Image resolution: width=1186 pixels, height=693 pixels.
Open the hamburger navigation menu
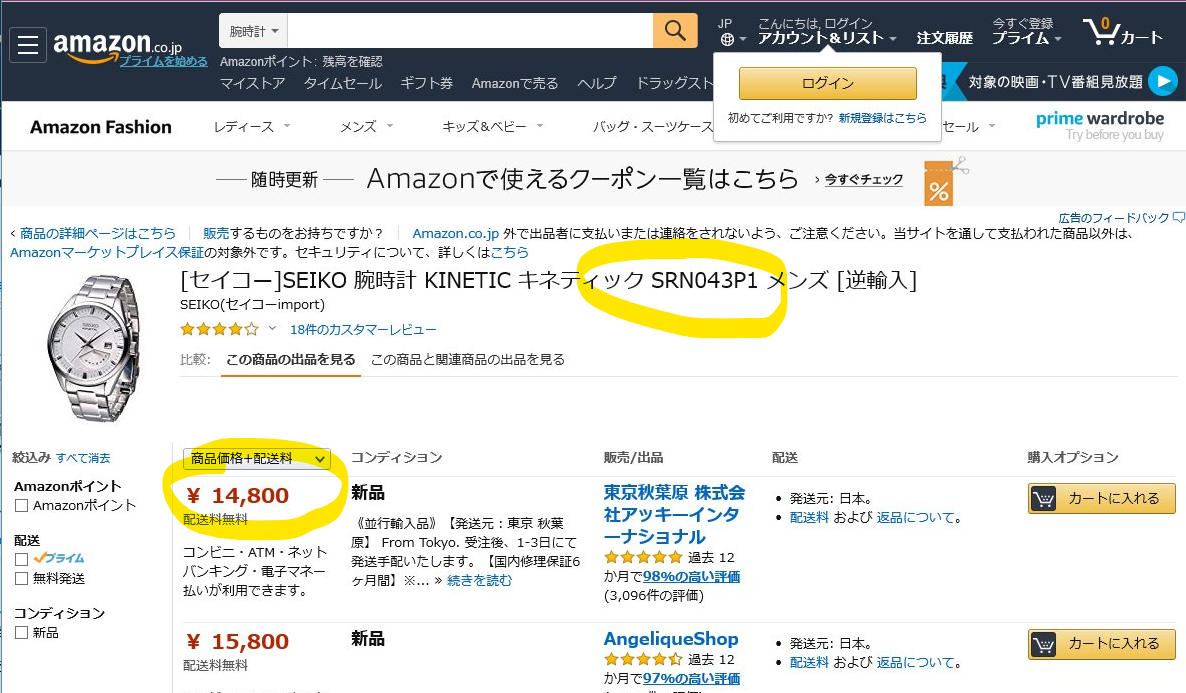(x=28, y=44)
